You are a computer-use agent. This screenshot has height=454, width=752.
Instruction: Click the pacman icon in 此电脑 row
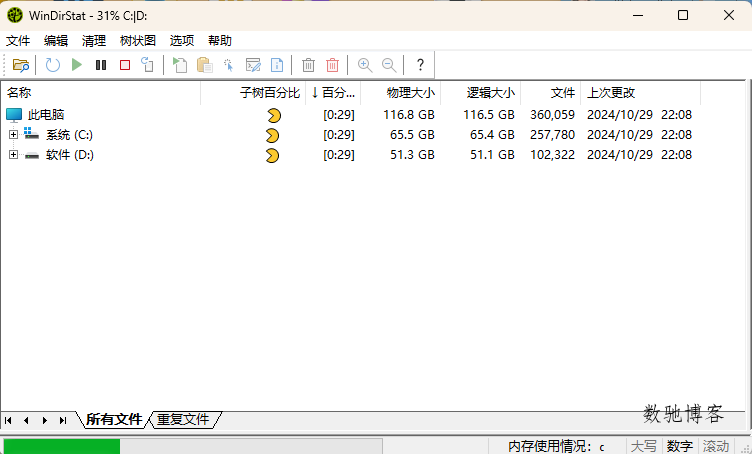pos(274,115)
